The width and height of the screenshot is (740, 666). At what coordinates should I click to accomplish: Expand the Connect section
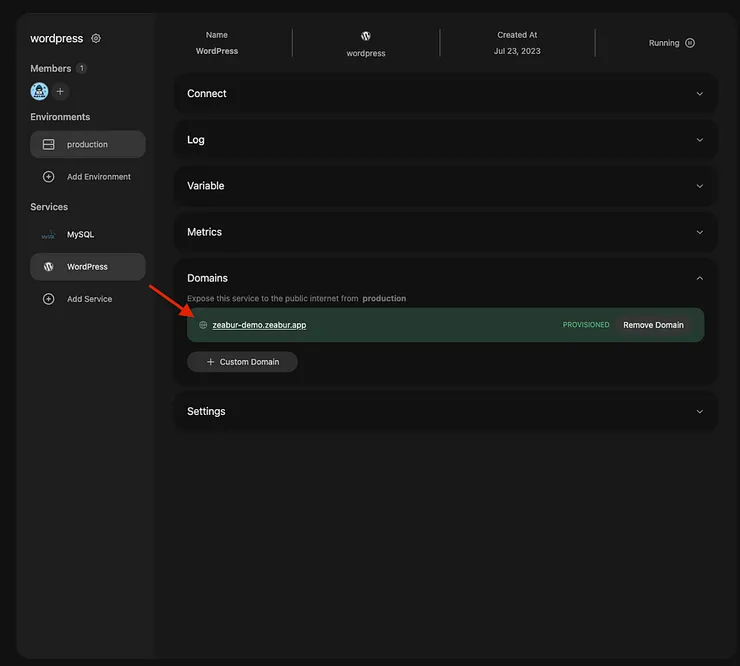click(x=699, y=94)
